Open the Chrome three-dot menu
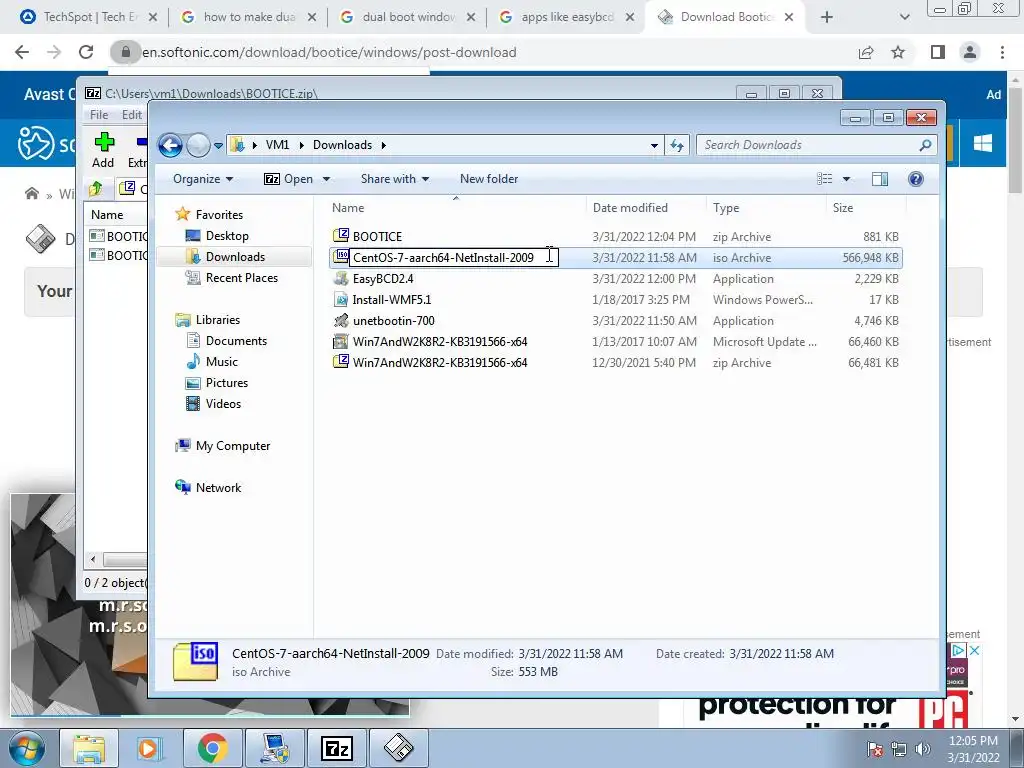The image size is (1024, 768). click(1002, 52)
